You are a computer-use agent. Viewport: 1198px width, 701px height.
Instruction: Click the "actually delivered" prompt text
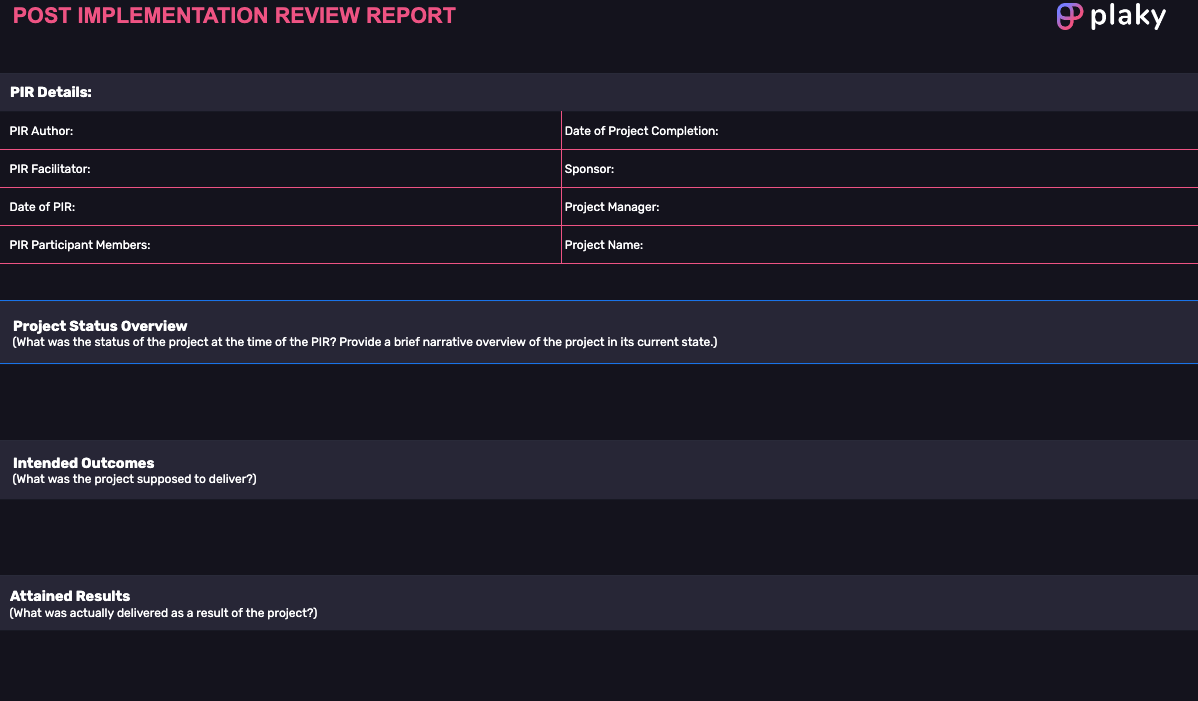pyautogui.click(x=163, y=613)
